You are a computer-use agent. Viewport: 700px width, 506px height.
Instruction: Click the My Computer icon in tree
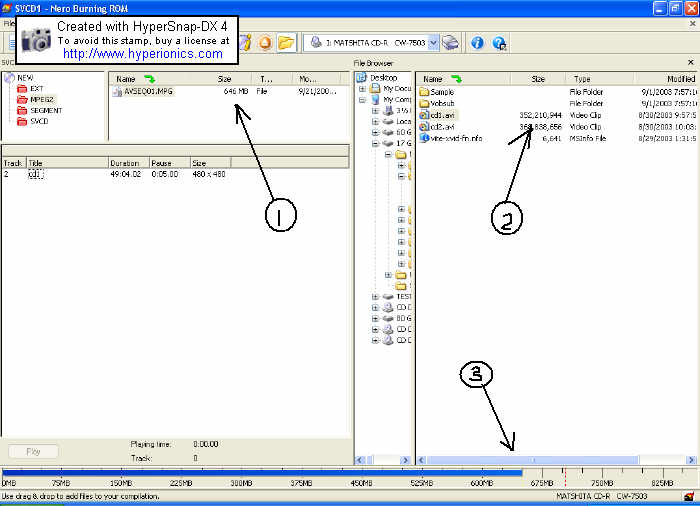click(x=375, y=100)
